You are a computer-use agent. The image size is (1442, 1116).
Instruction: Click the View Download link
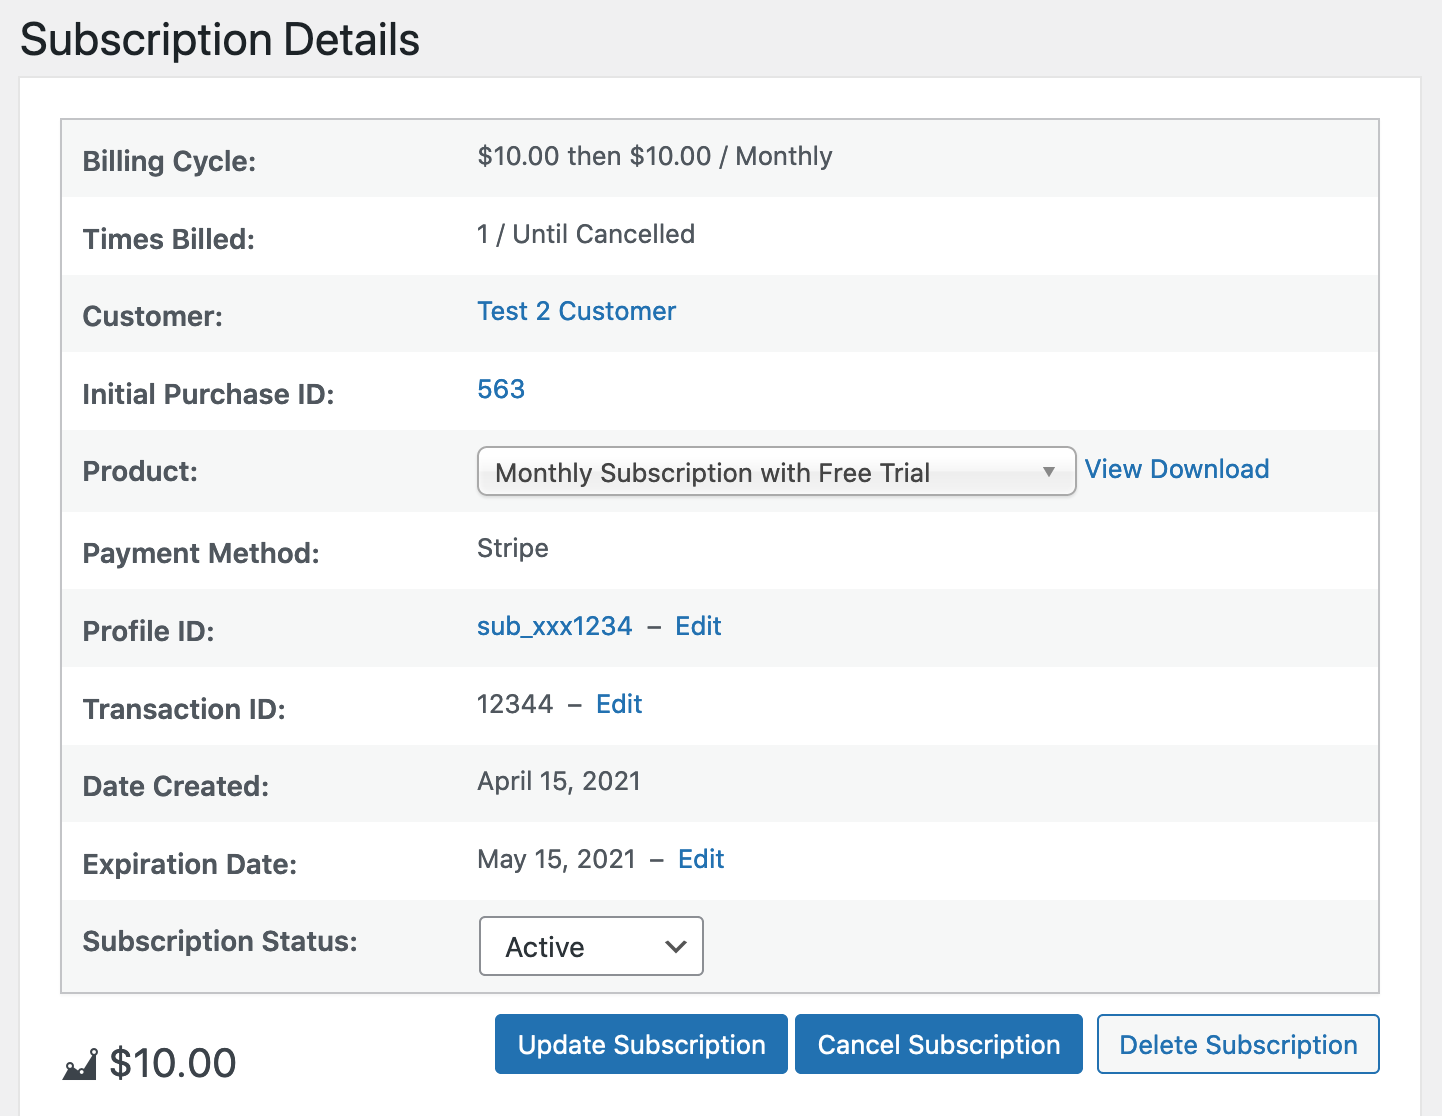[1176, 469]
